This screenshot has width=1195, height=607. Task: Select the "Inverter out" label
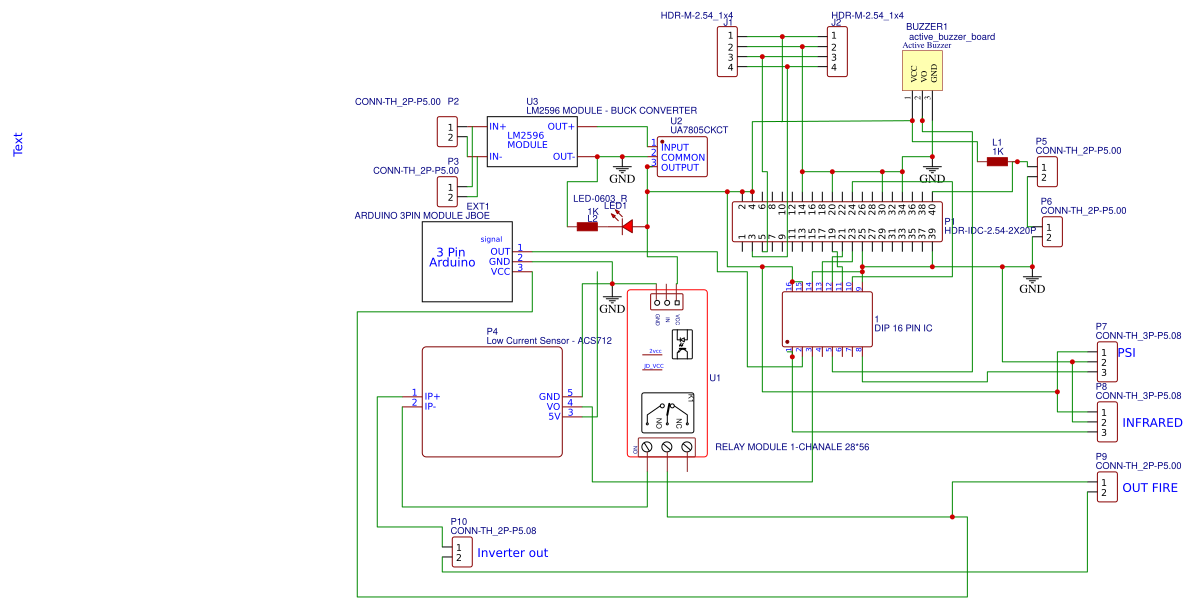point(512,553)
